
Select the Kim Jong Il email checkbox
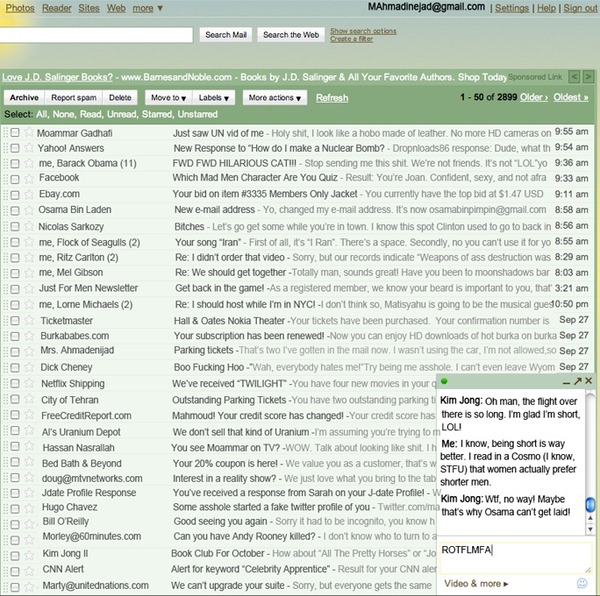coord(15,555)
